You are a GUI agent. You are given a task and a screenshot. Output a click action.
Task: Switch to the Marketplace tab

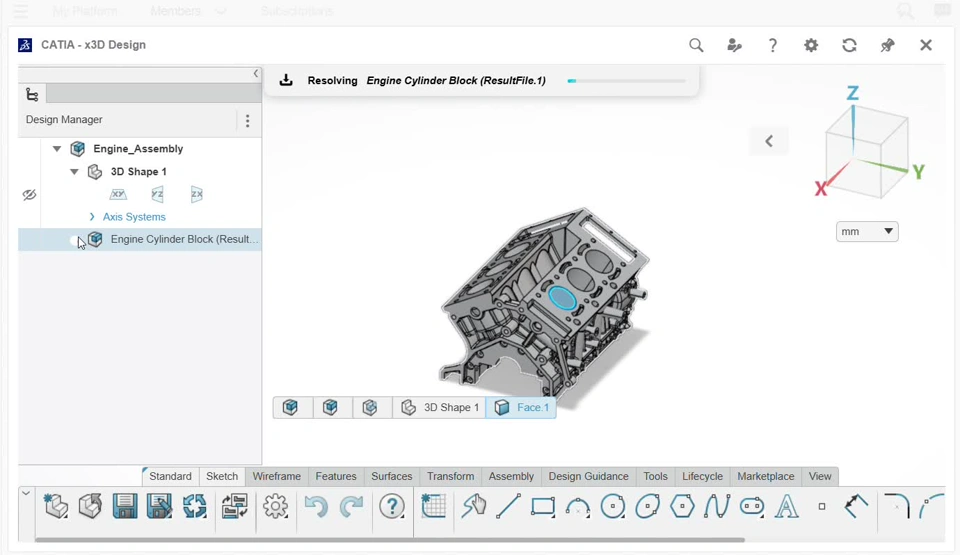coord(765,476)
